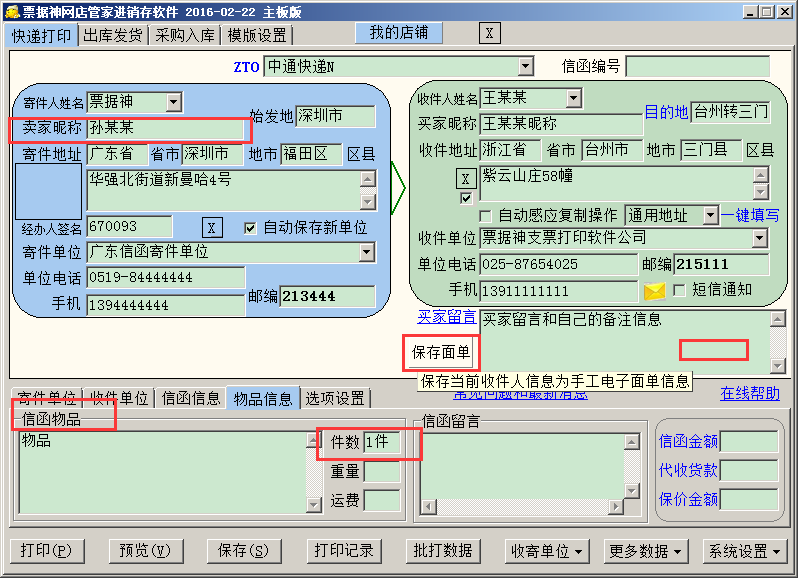Click the 预览(V) button
The width and height of the screenshot is (798, 578).
tap(145, 551)
